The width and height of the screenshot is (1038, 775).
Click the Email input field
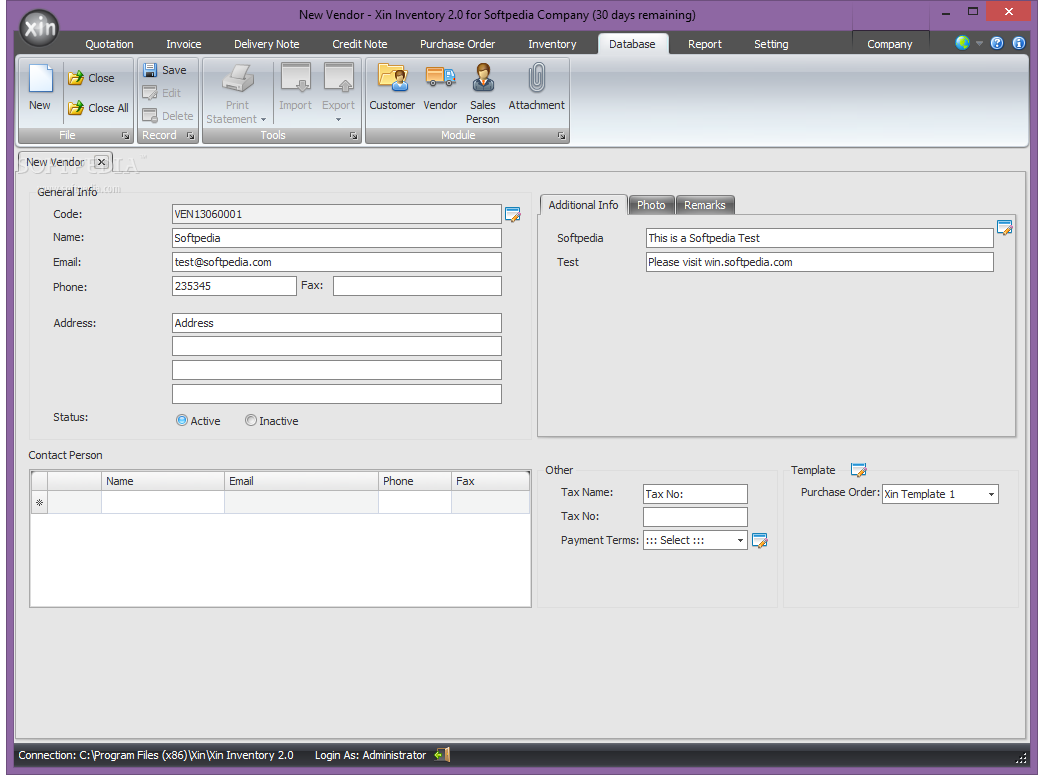336,262
